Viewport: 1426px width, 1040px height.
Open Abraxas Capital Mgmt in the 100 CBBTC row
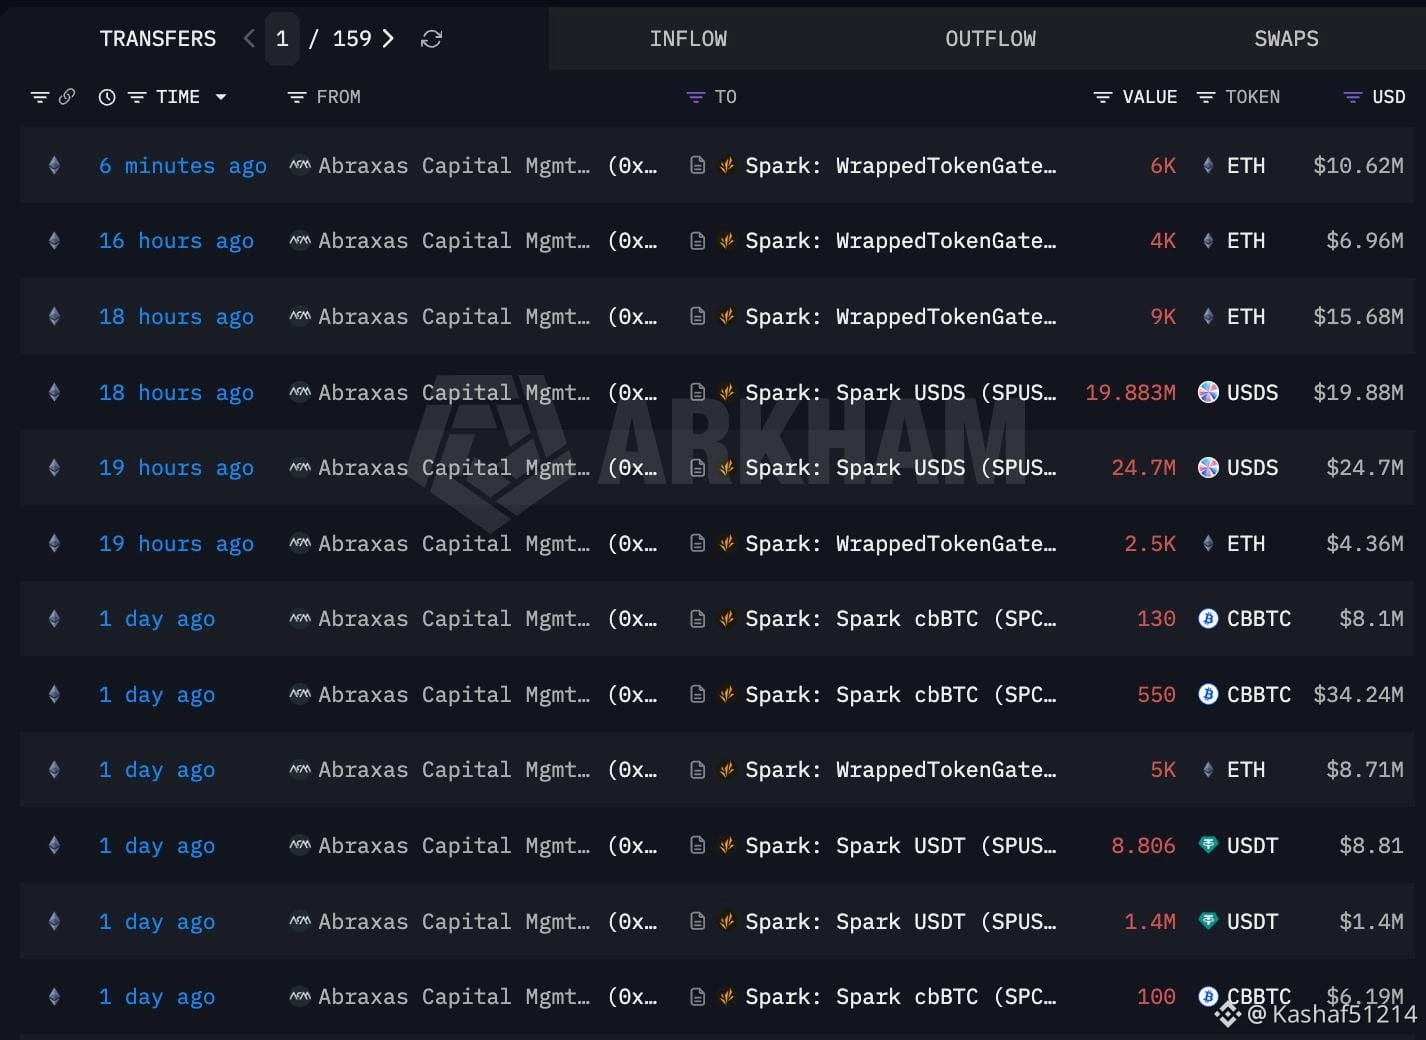tap(454, 997)
